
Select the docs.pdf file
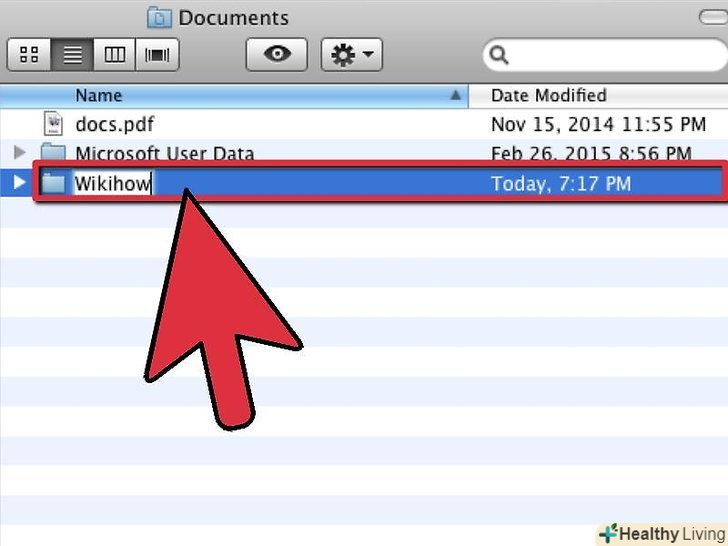(x=114, y=124)
